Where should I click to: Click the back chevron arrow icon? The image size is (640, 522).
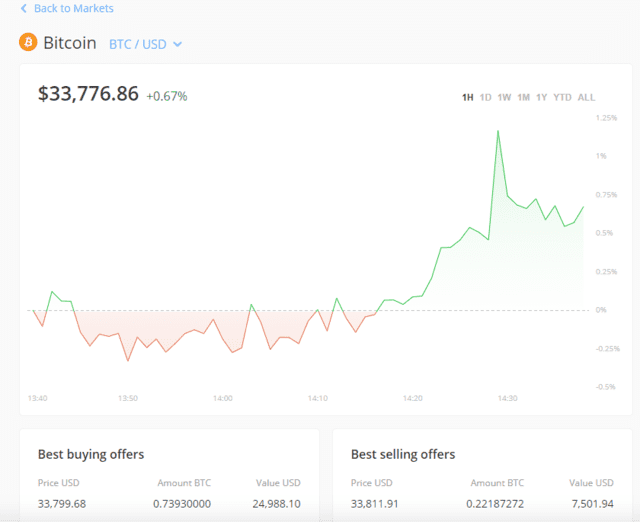(x=24, y=8)
